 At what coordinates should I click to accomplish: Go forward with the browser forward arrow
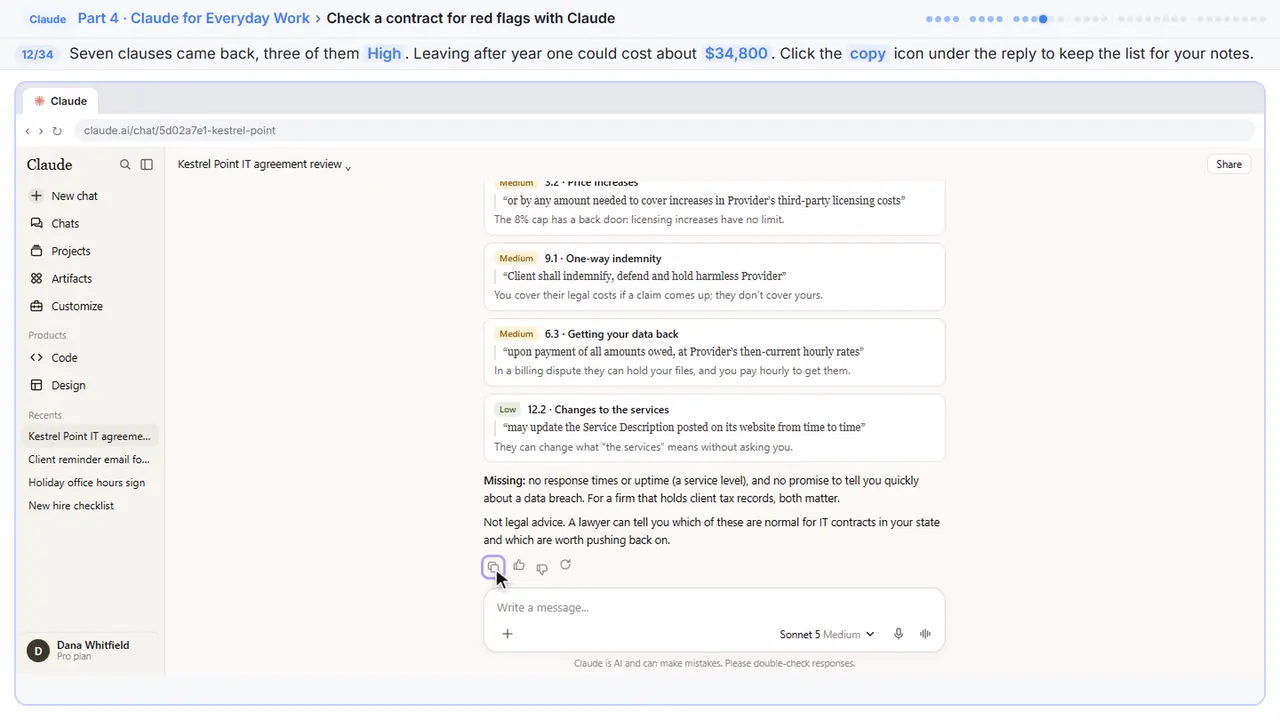click(41, 131)
